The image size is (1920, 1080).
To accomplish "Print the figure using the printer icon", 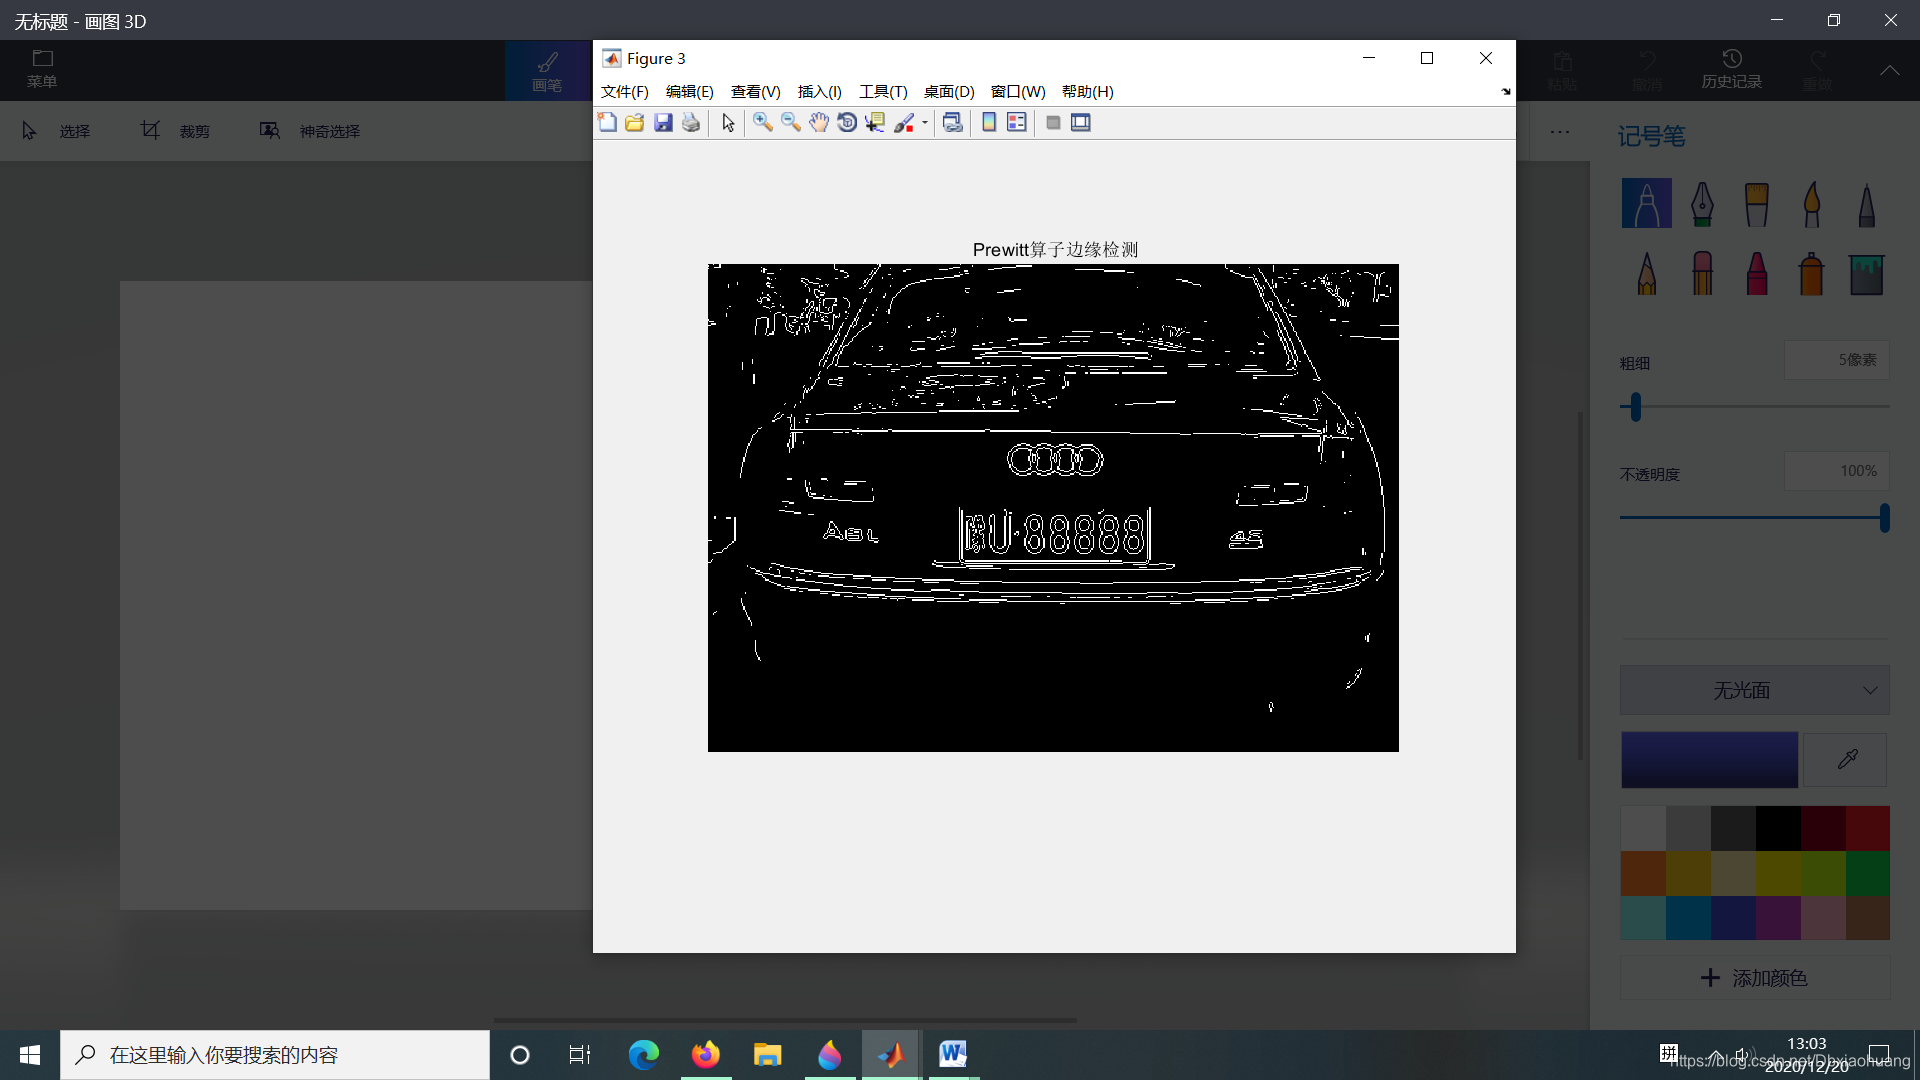I will tap(691, 122).
